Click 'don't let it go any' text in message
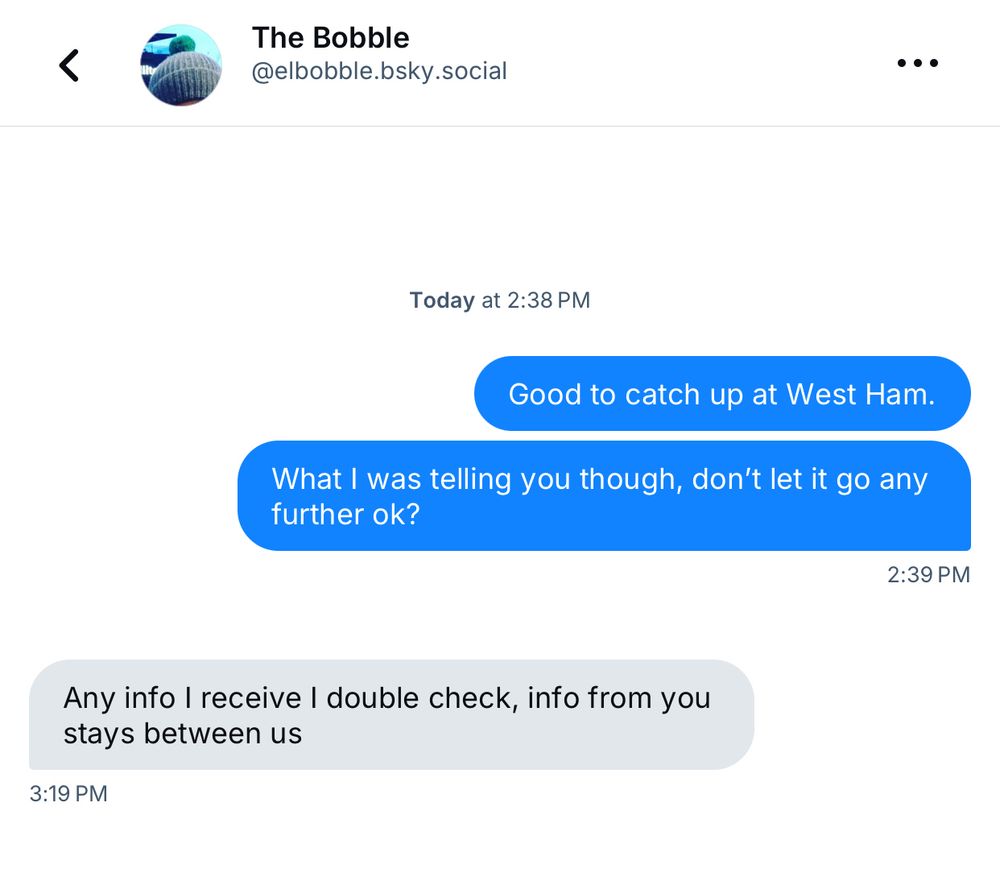Image resolution: width=1000 pixels, height=886 pixels. tap(809, 478)
